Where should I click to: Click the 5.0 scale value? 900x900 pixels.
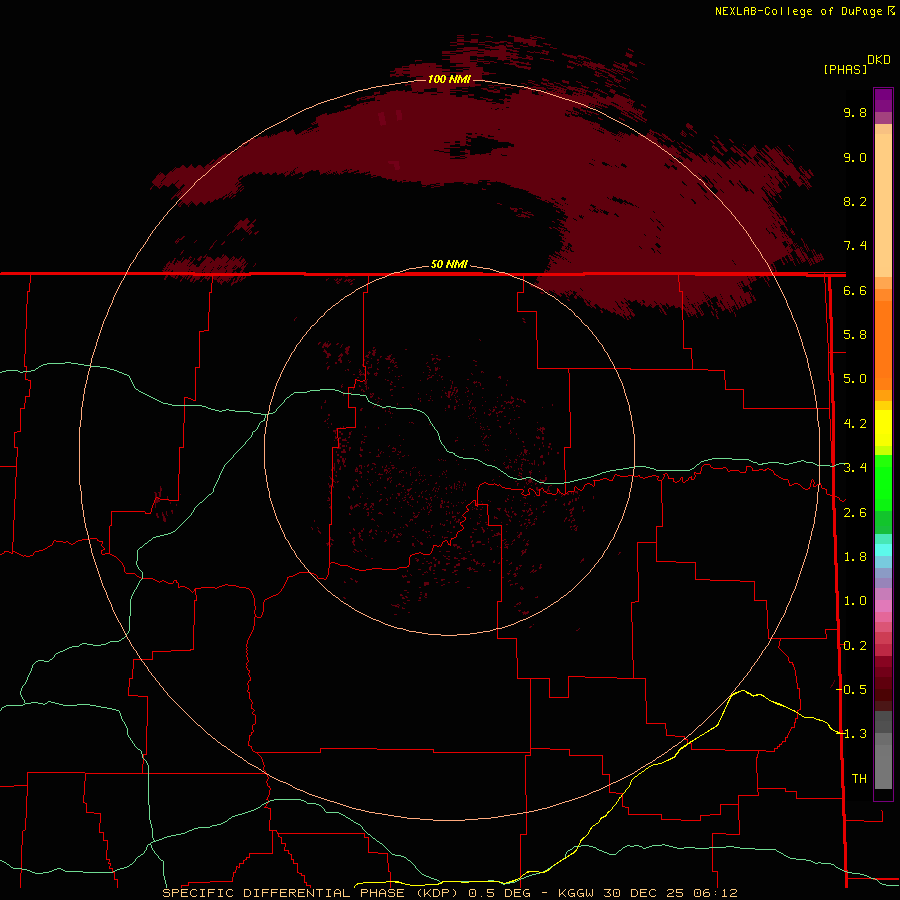855,379
